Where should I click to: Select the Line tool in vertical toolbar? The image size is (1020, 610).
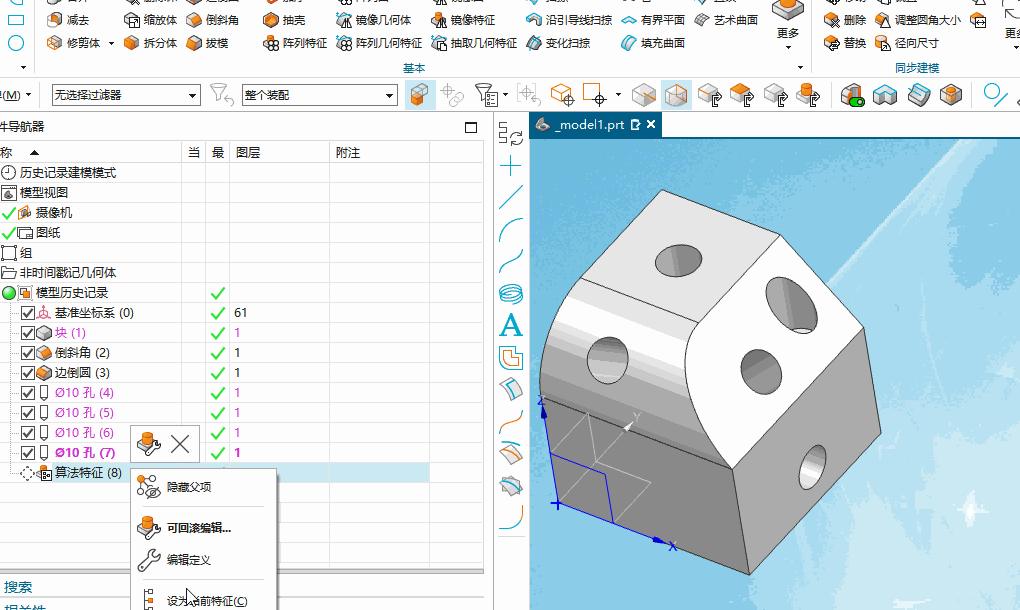point(511,197)
